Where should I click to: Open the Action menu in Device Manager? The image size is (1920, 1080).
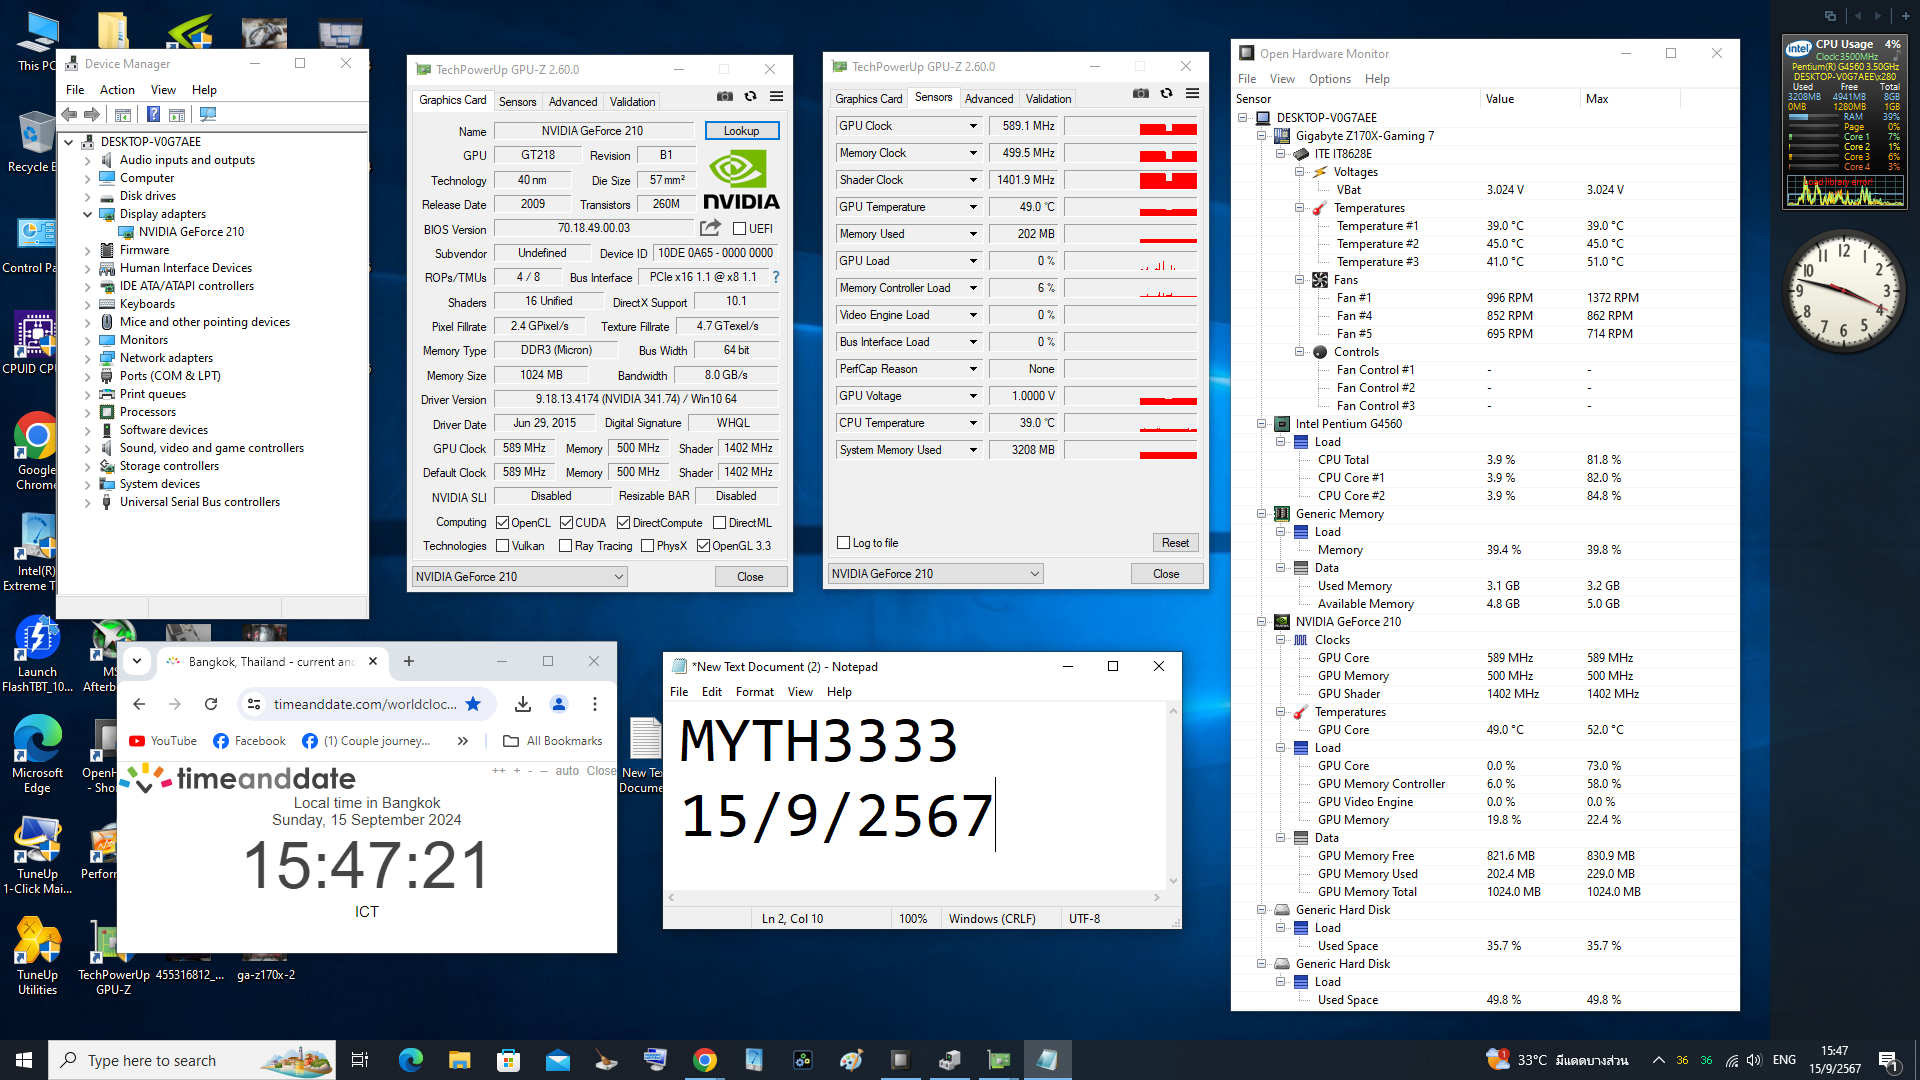[117, 90]
